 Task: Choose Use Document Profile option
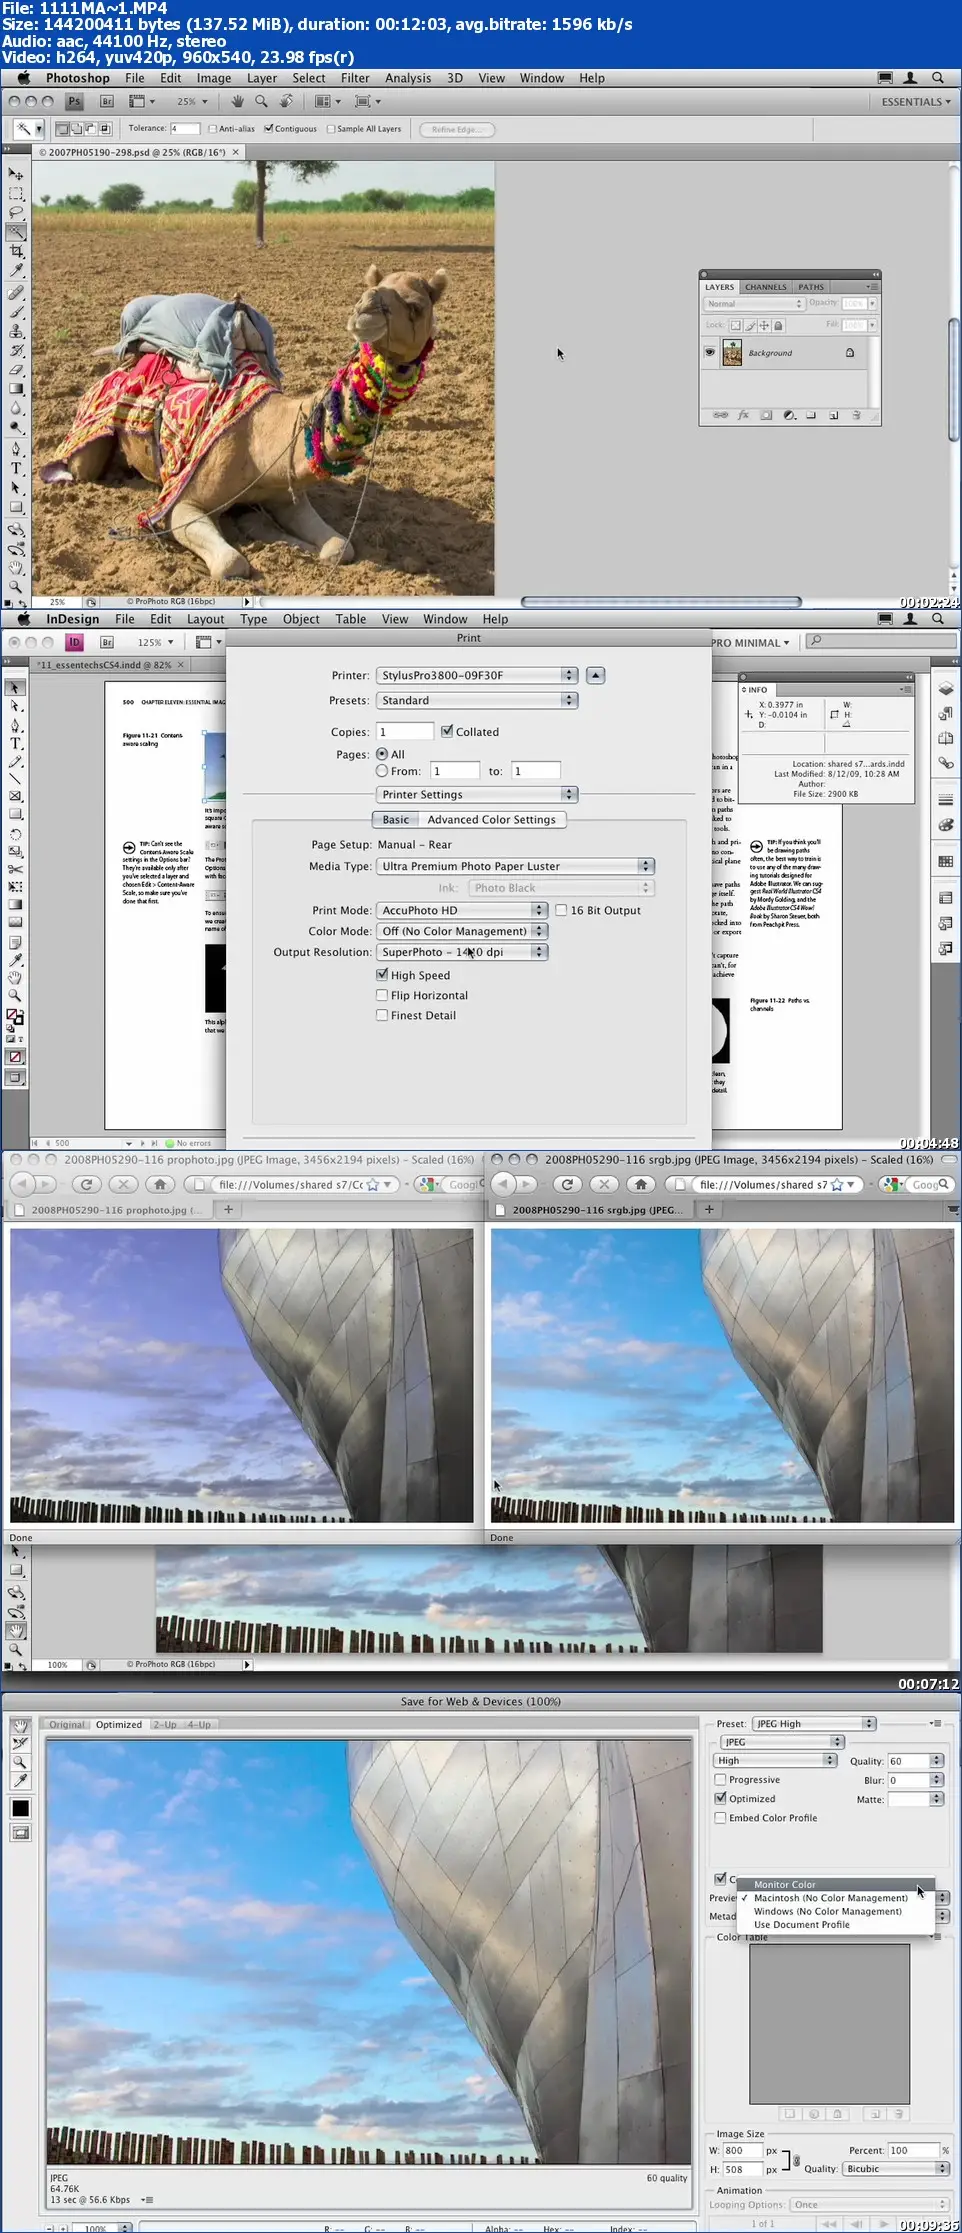[802, 1924]
